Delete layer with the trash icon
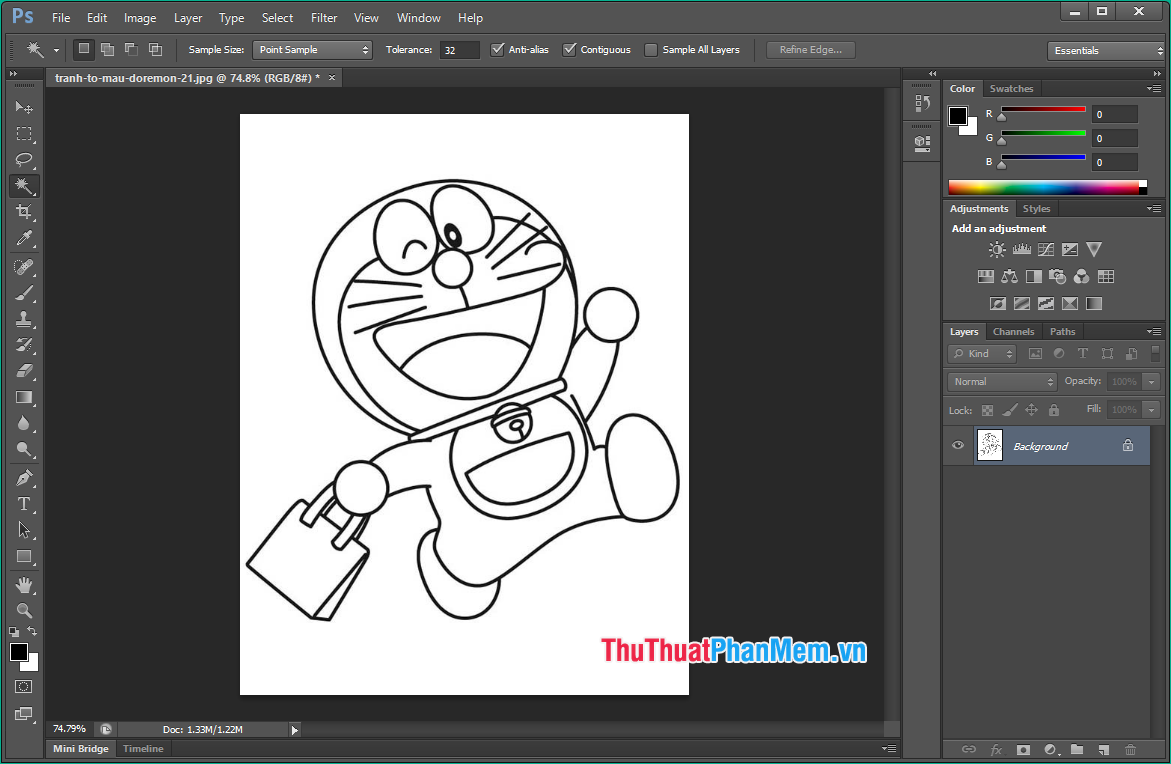 [x=1131, y=749]
